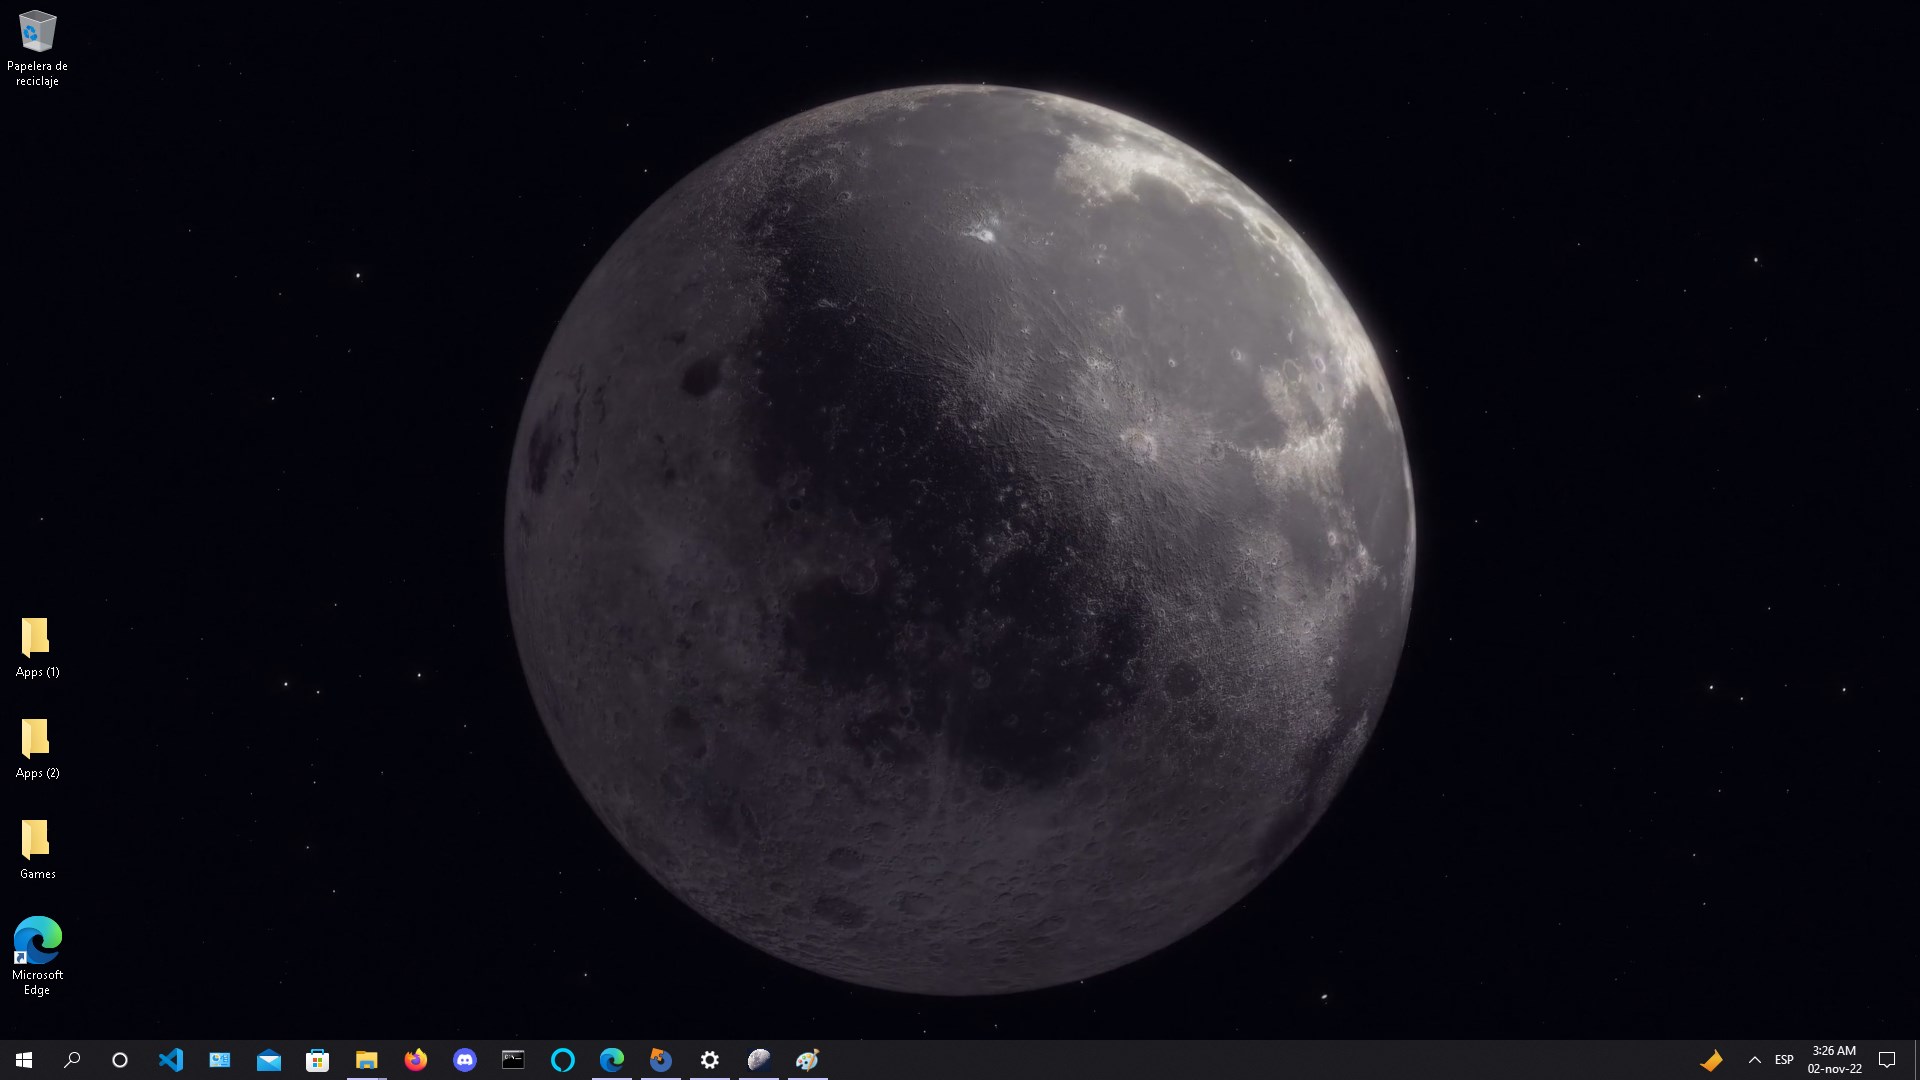The height and width of the screenshot is (1080, 1920).
Task: Open Discord from the taskbar
Action: [464, 1060]
